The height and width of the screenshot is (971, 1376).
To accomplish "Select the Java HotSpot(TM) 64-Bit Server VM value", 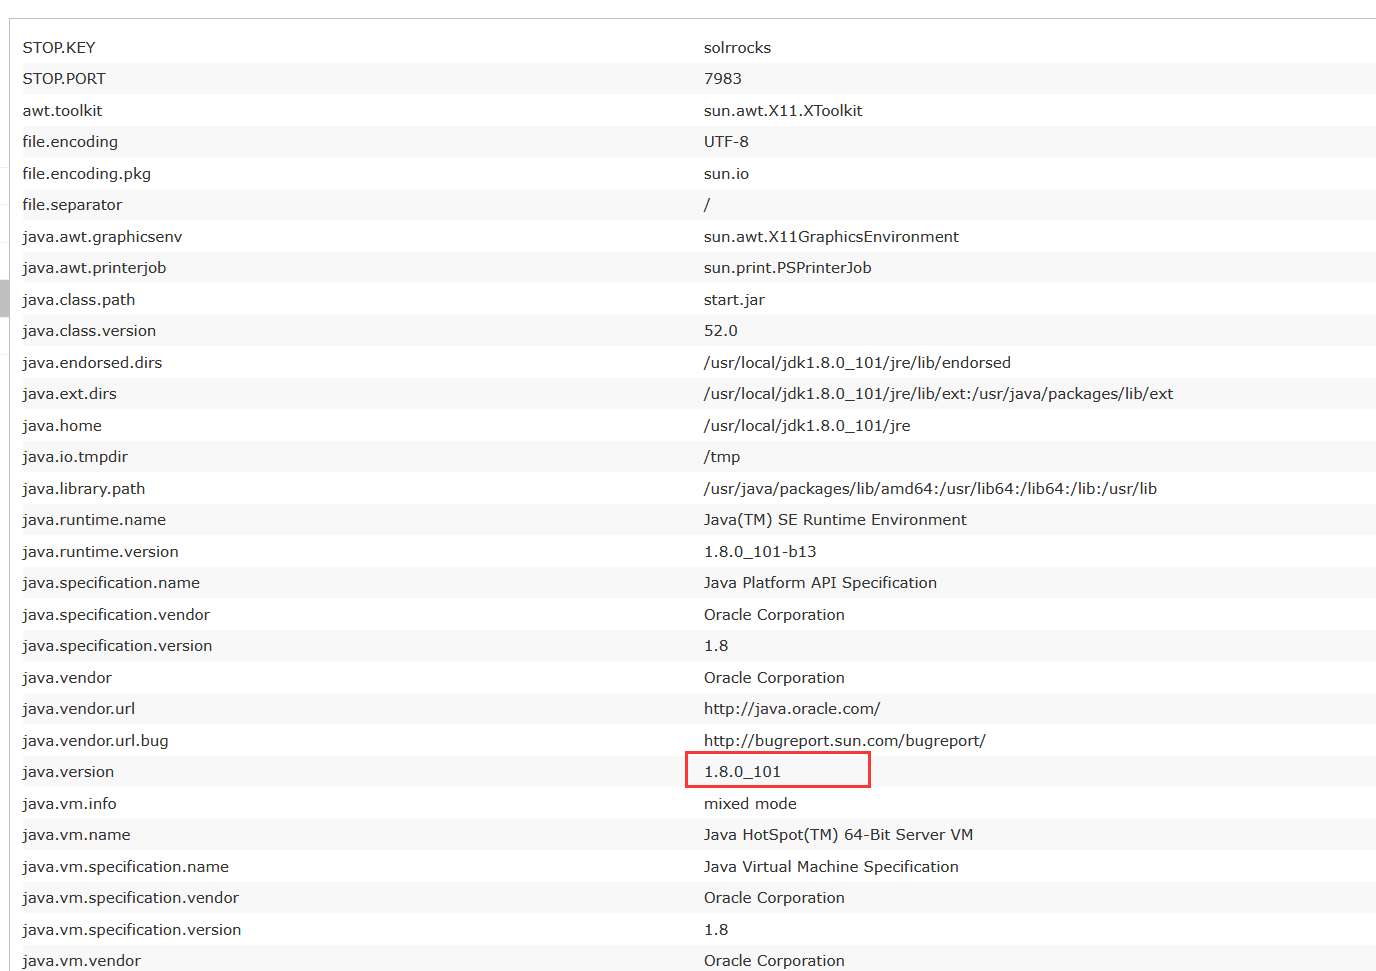I will [x=837, y=835].
